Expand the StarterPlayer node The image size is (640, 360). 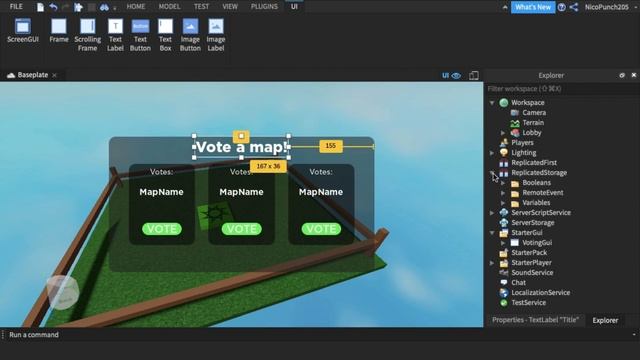492,263
